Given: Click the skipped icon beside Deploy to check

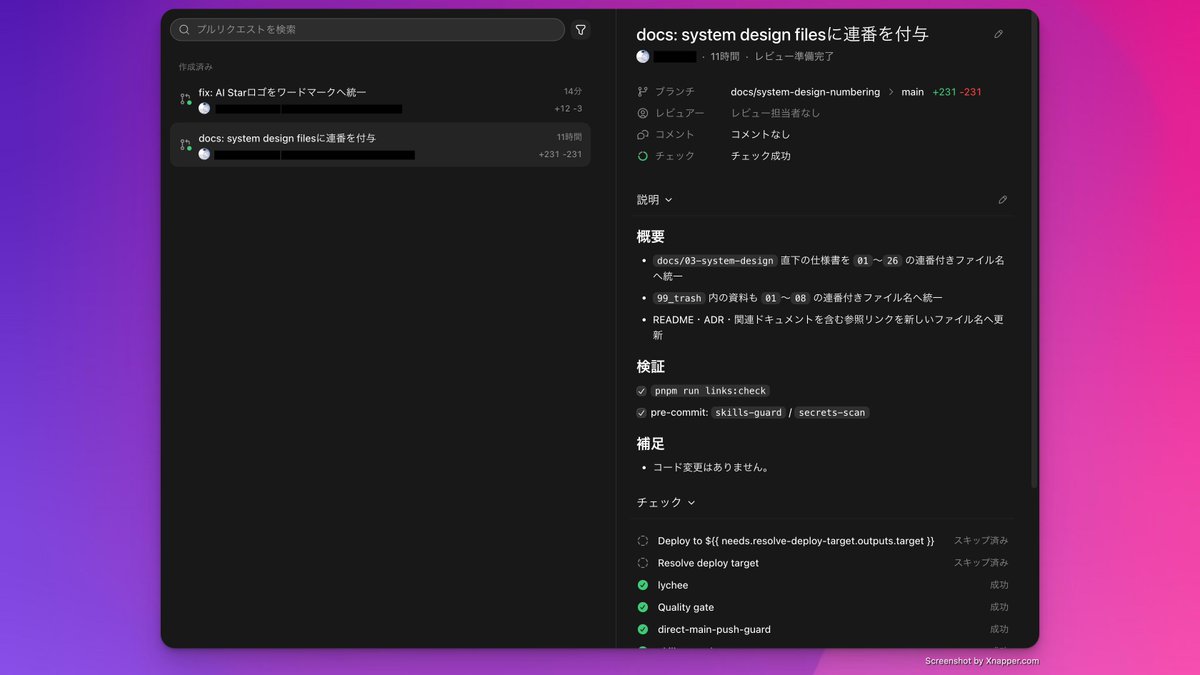Looking at the screenshot, I should pos(643,541).
